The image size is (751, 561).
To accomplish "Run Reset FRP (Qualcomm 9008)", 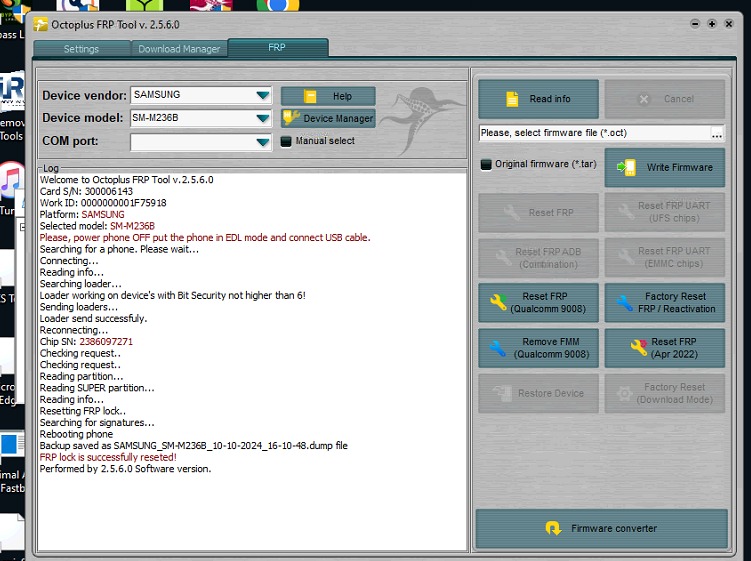I will [538, 303].
